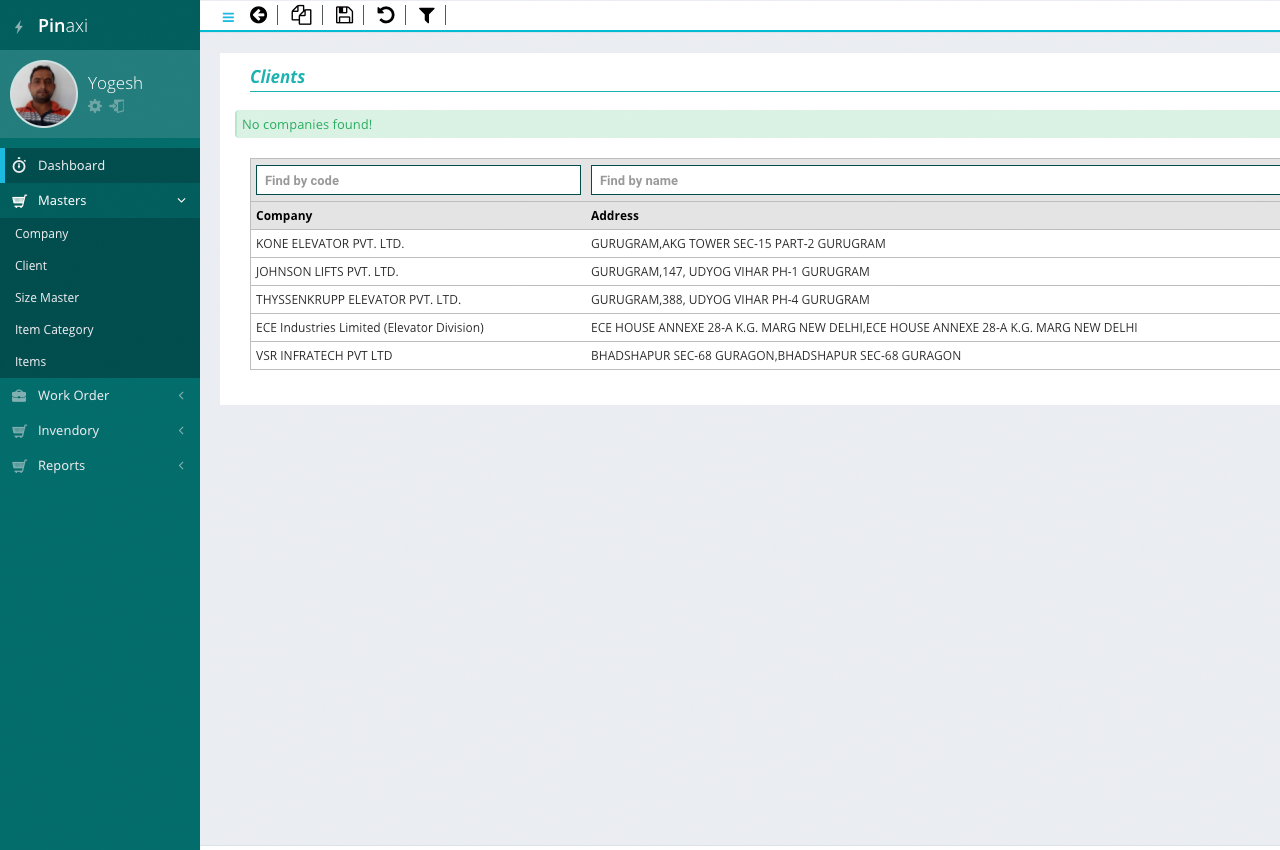Click the logout icon beside the gear
The image size is (1280, 850).
tap(117, 106)
